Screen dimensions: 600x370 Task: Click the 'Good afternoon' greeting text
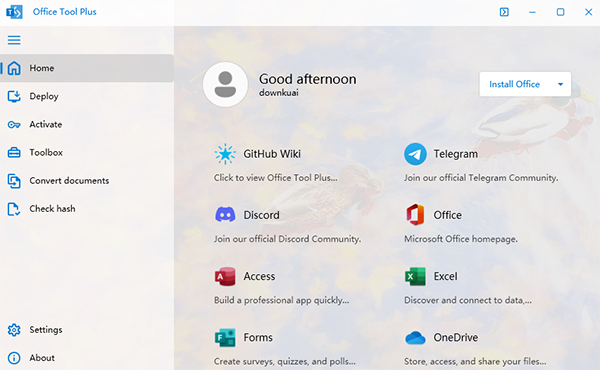308,79
